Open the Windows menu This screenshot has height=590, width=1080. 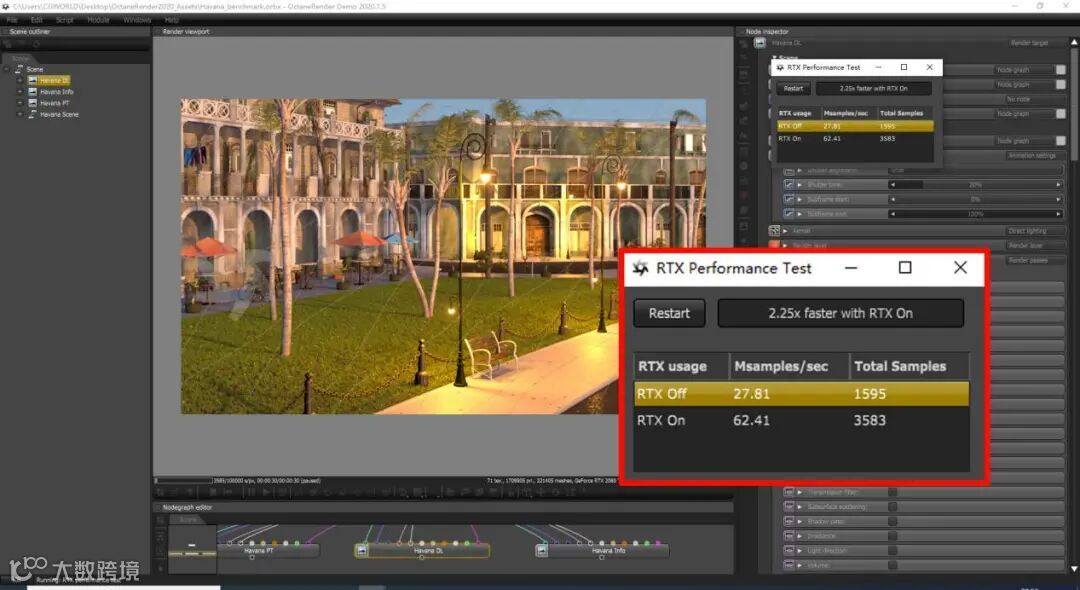(136, 20)
